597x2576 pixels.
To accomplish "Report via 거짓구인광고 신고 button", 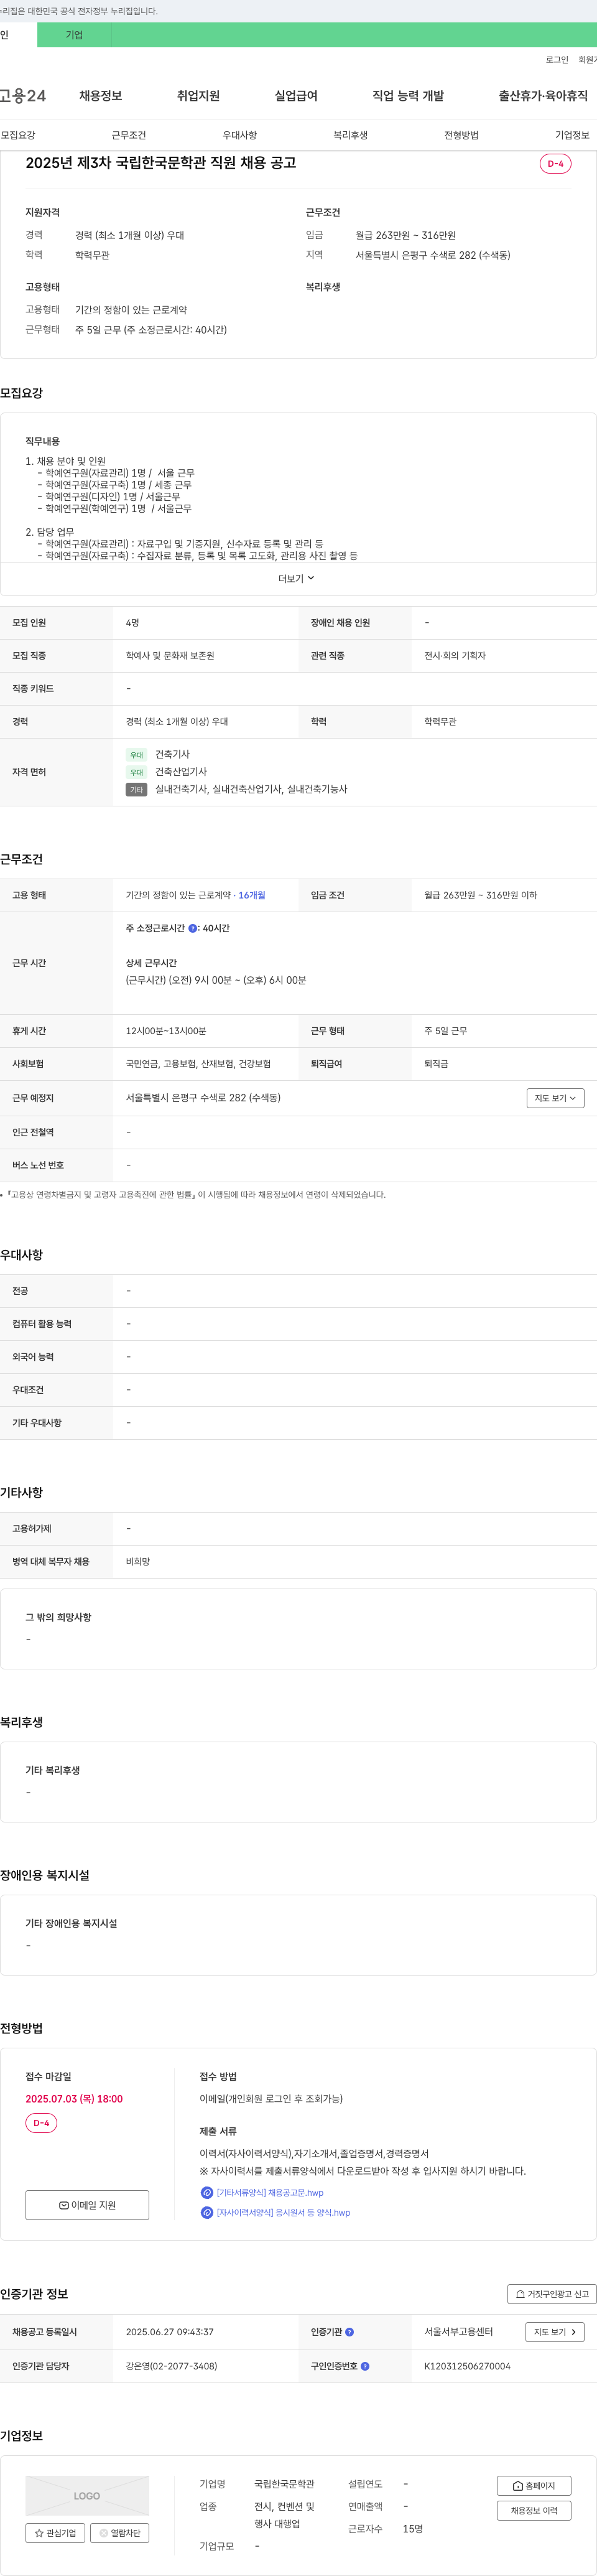I will [x=552, y=2294].
